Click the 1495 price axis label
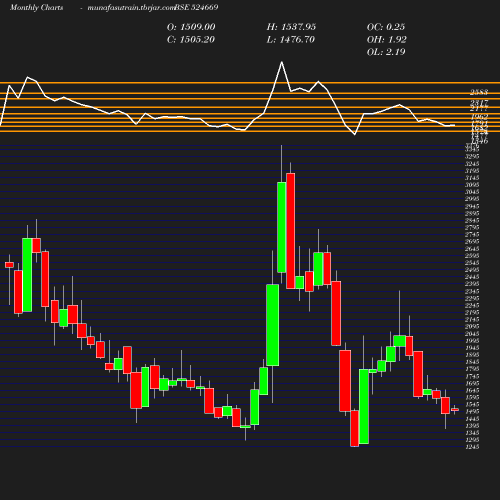Image resolution: width=500 pixels, height=500 pixels. (472, 412)
